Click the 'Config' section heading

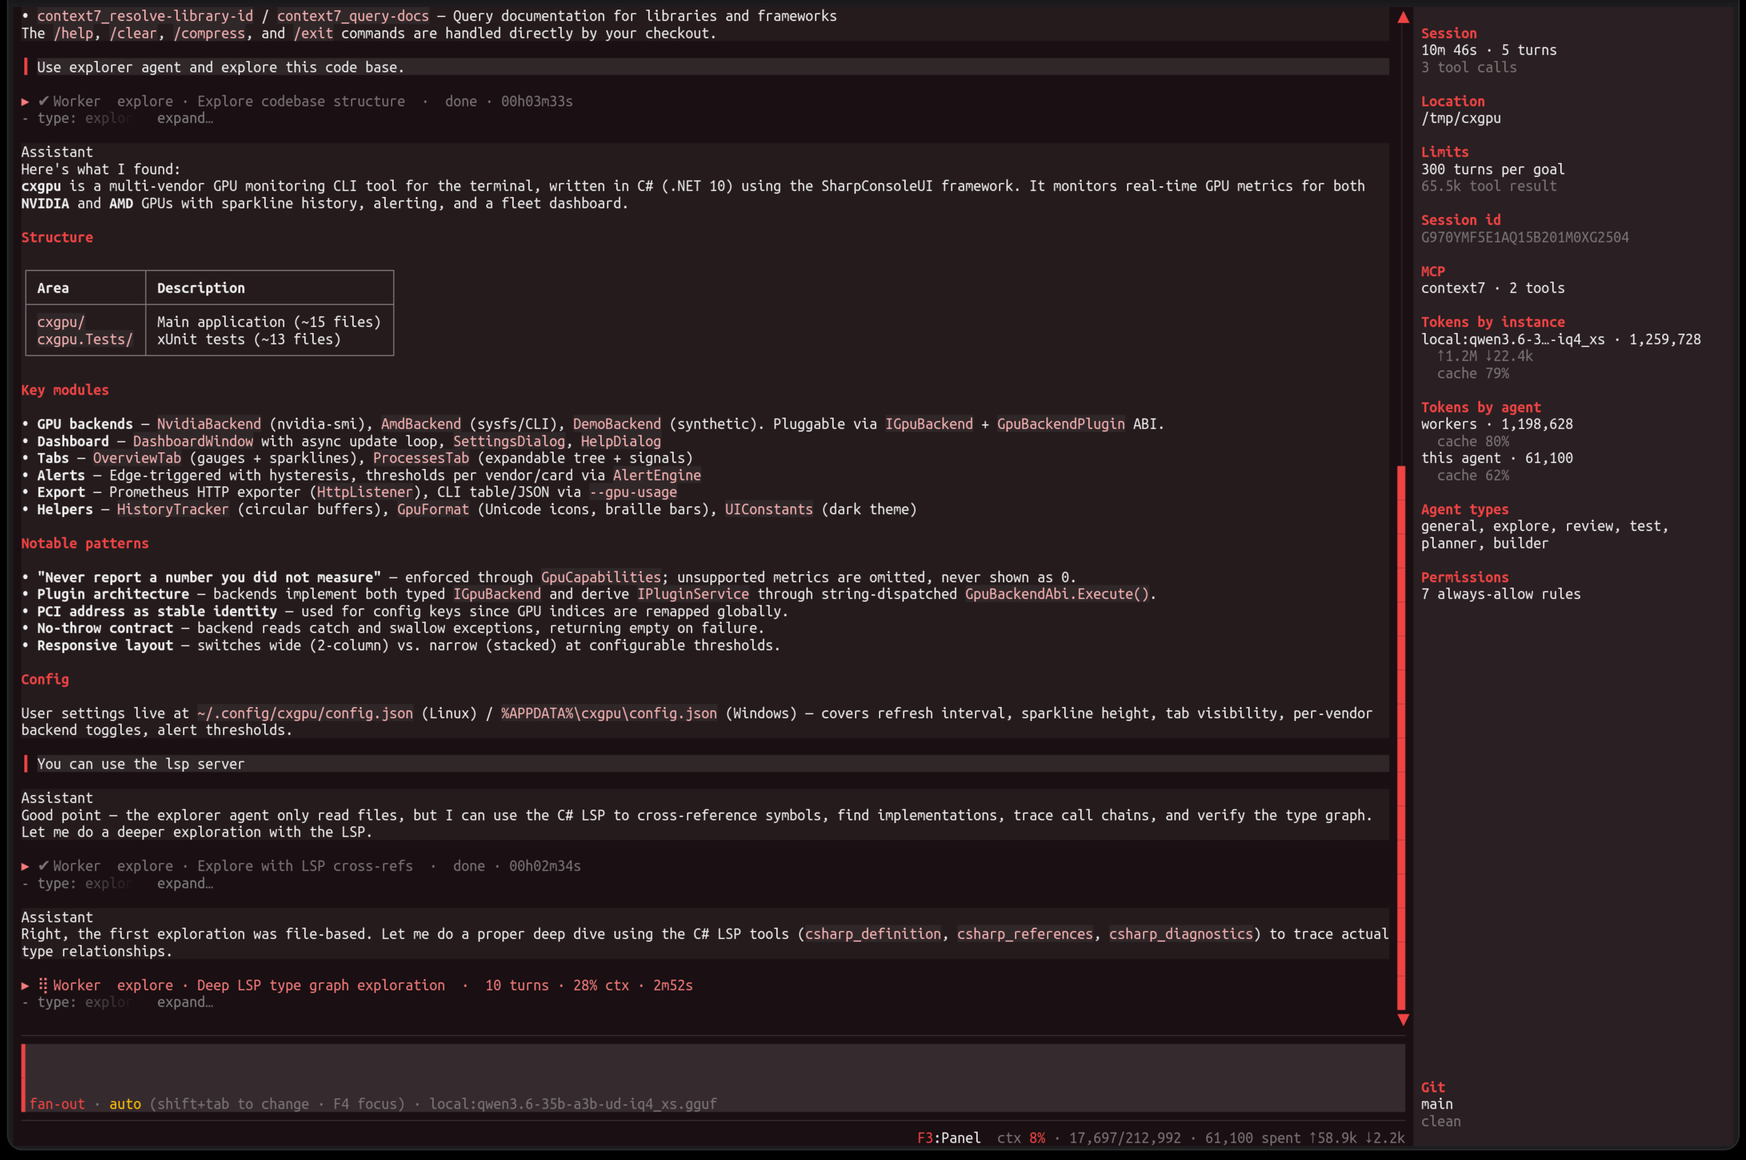pos(45,679)
